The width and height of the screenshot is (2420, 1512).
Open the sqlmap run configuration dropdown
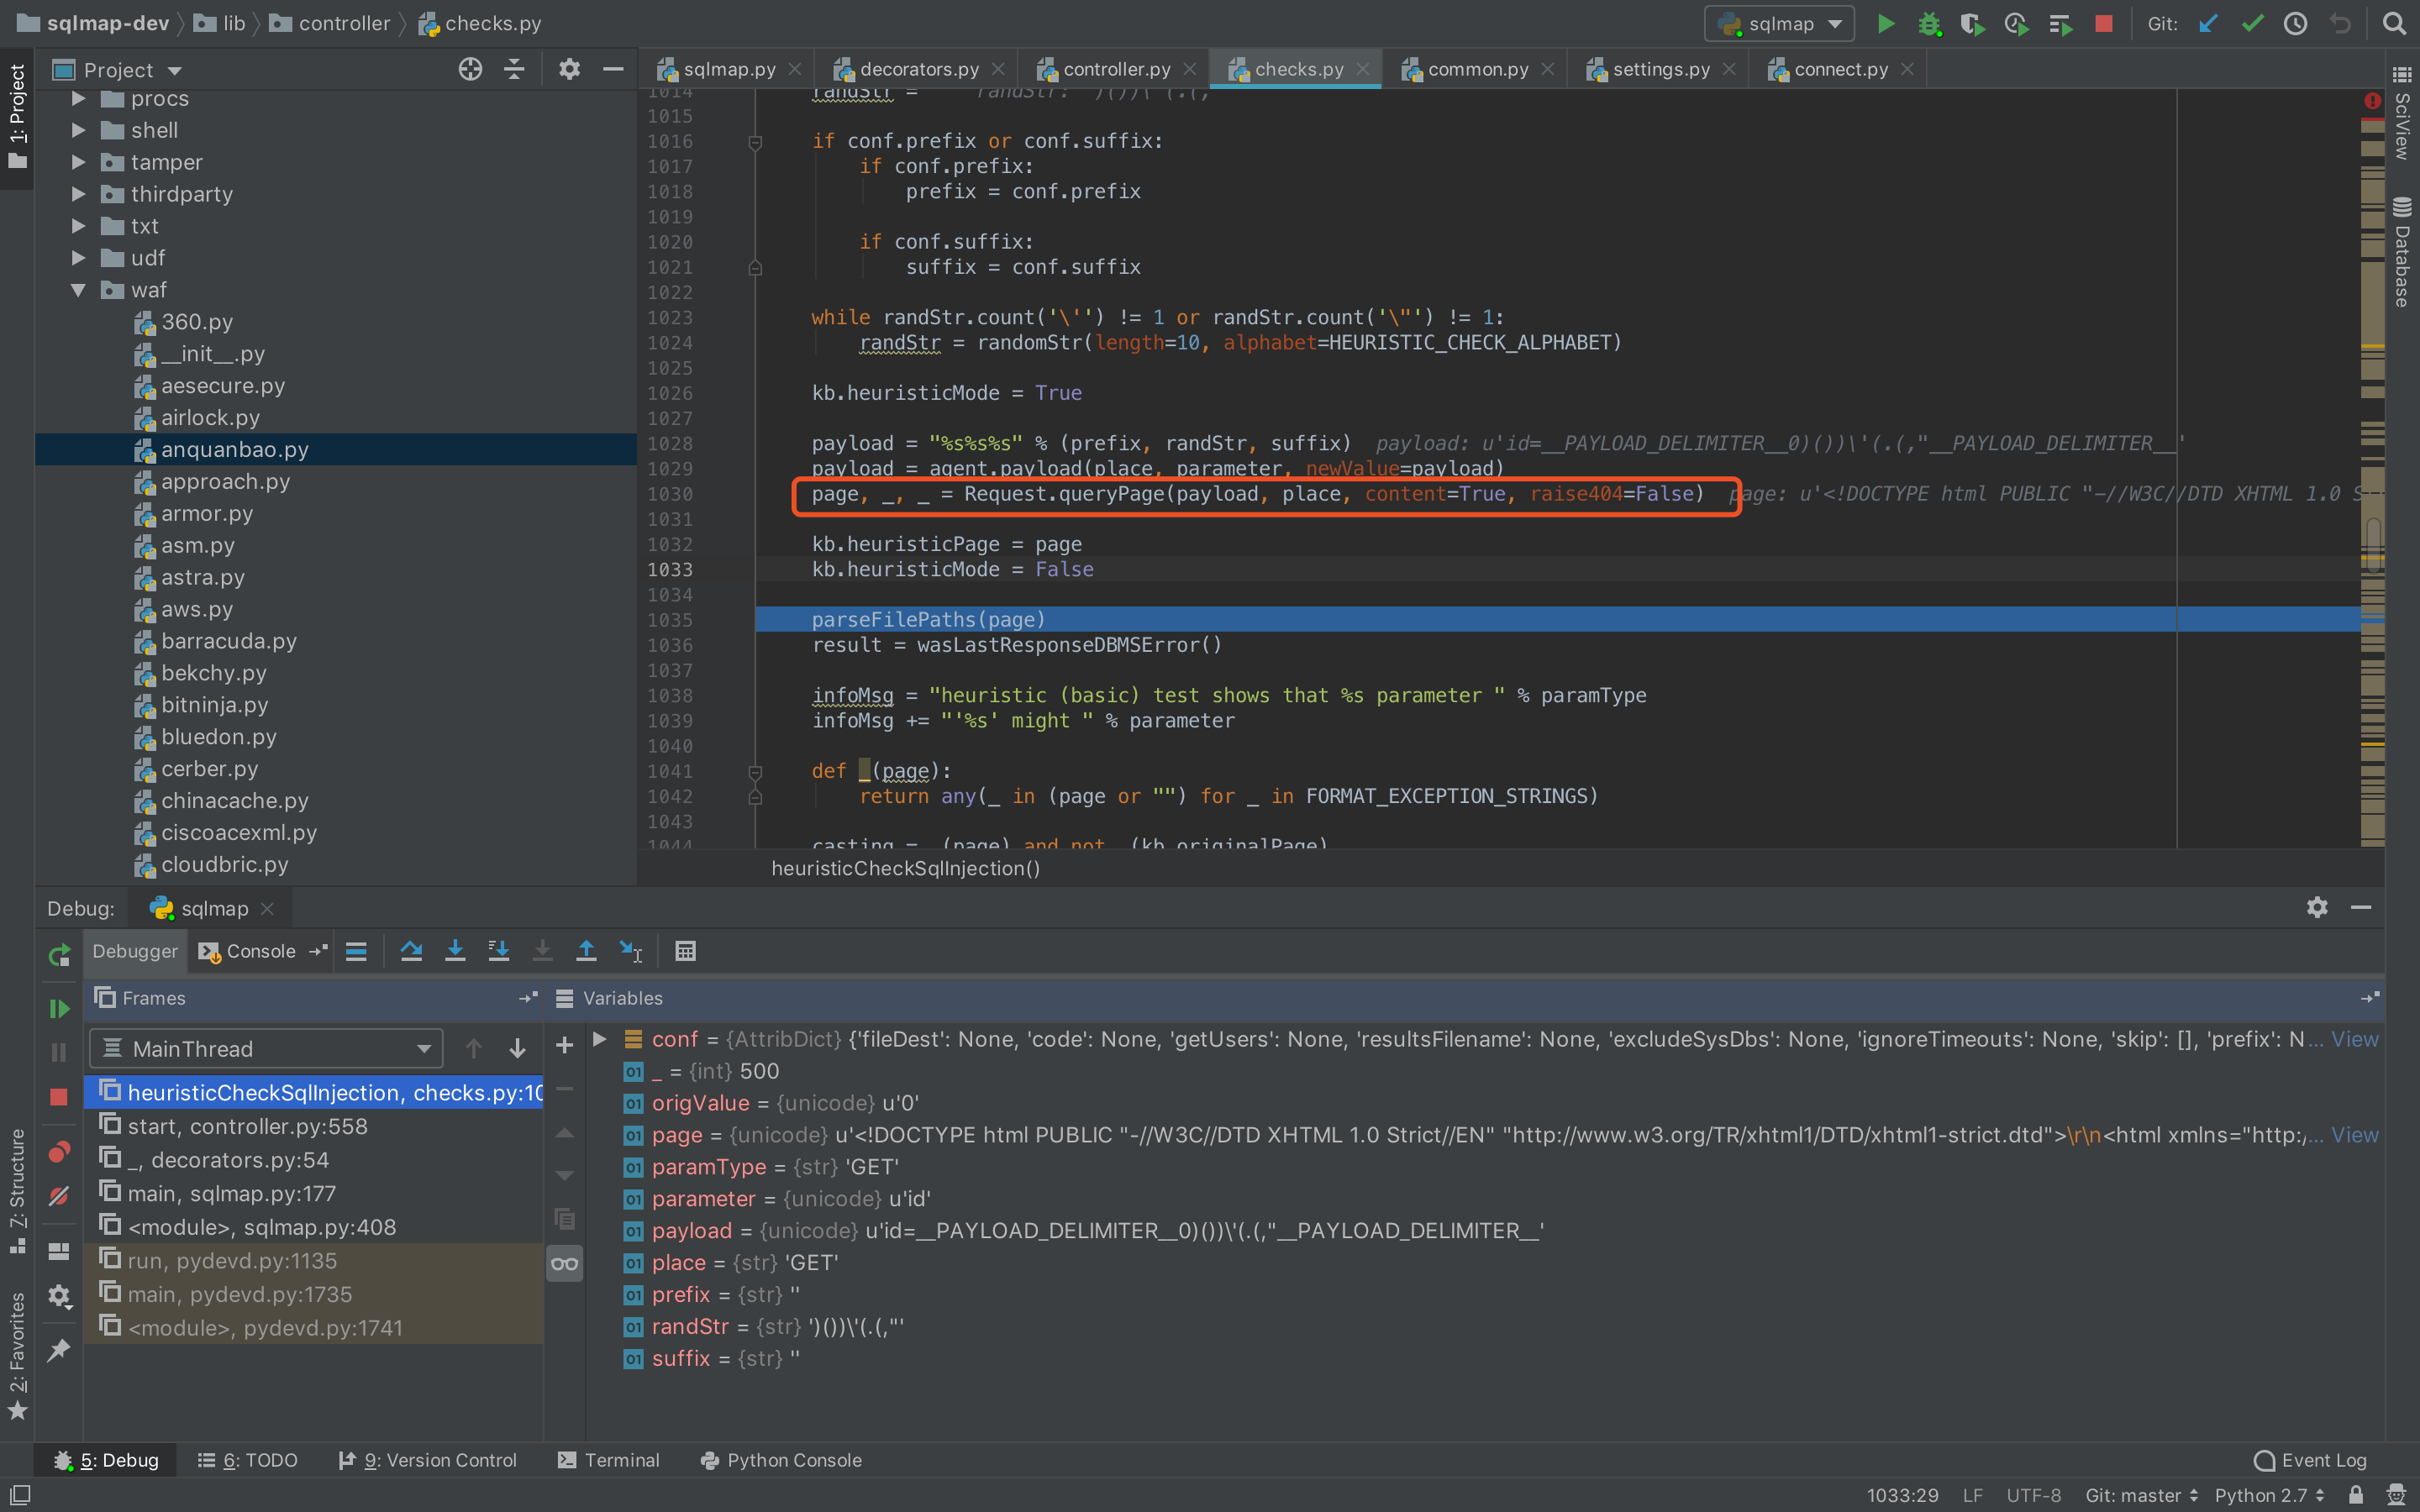point(1780,24)
